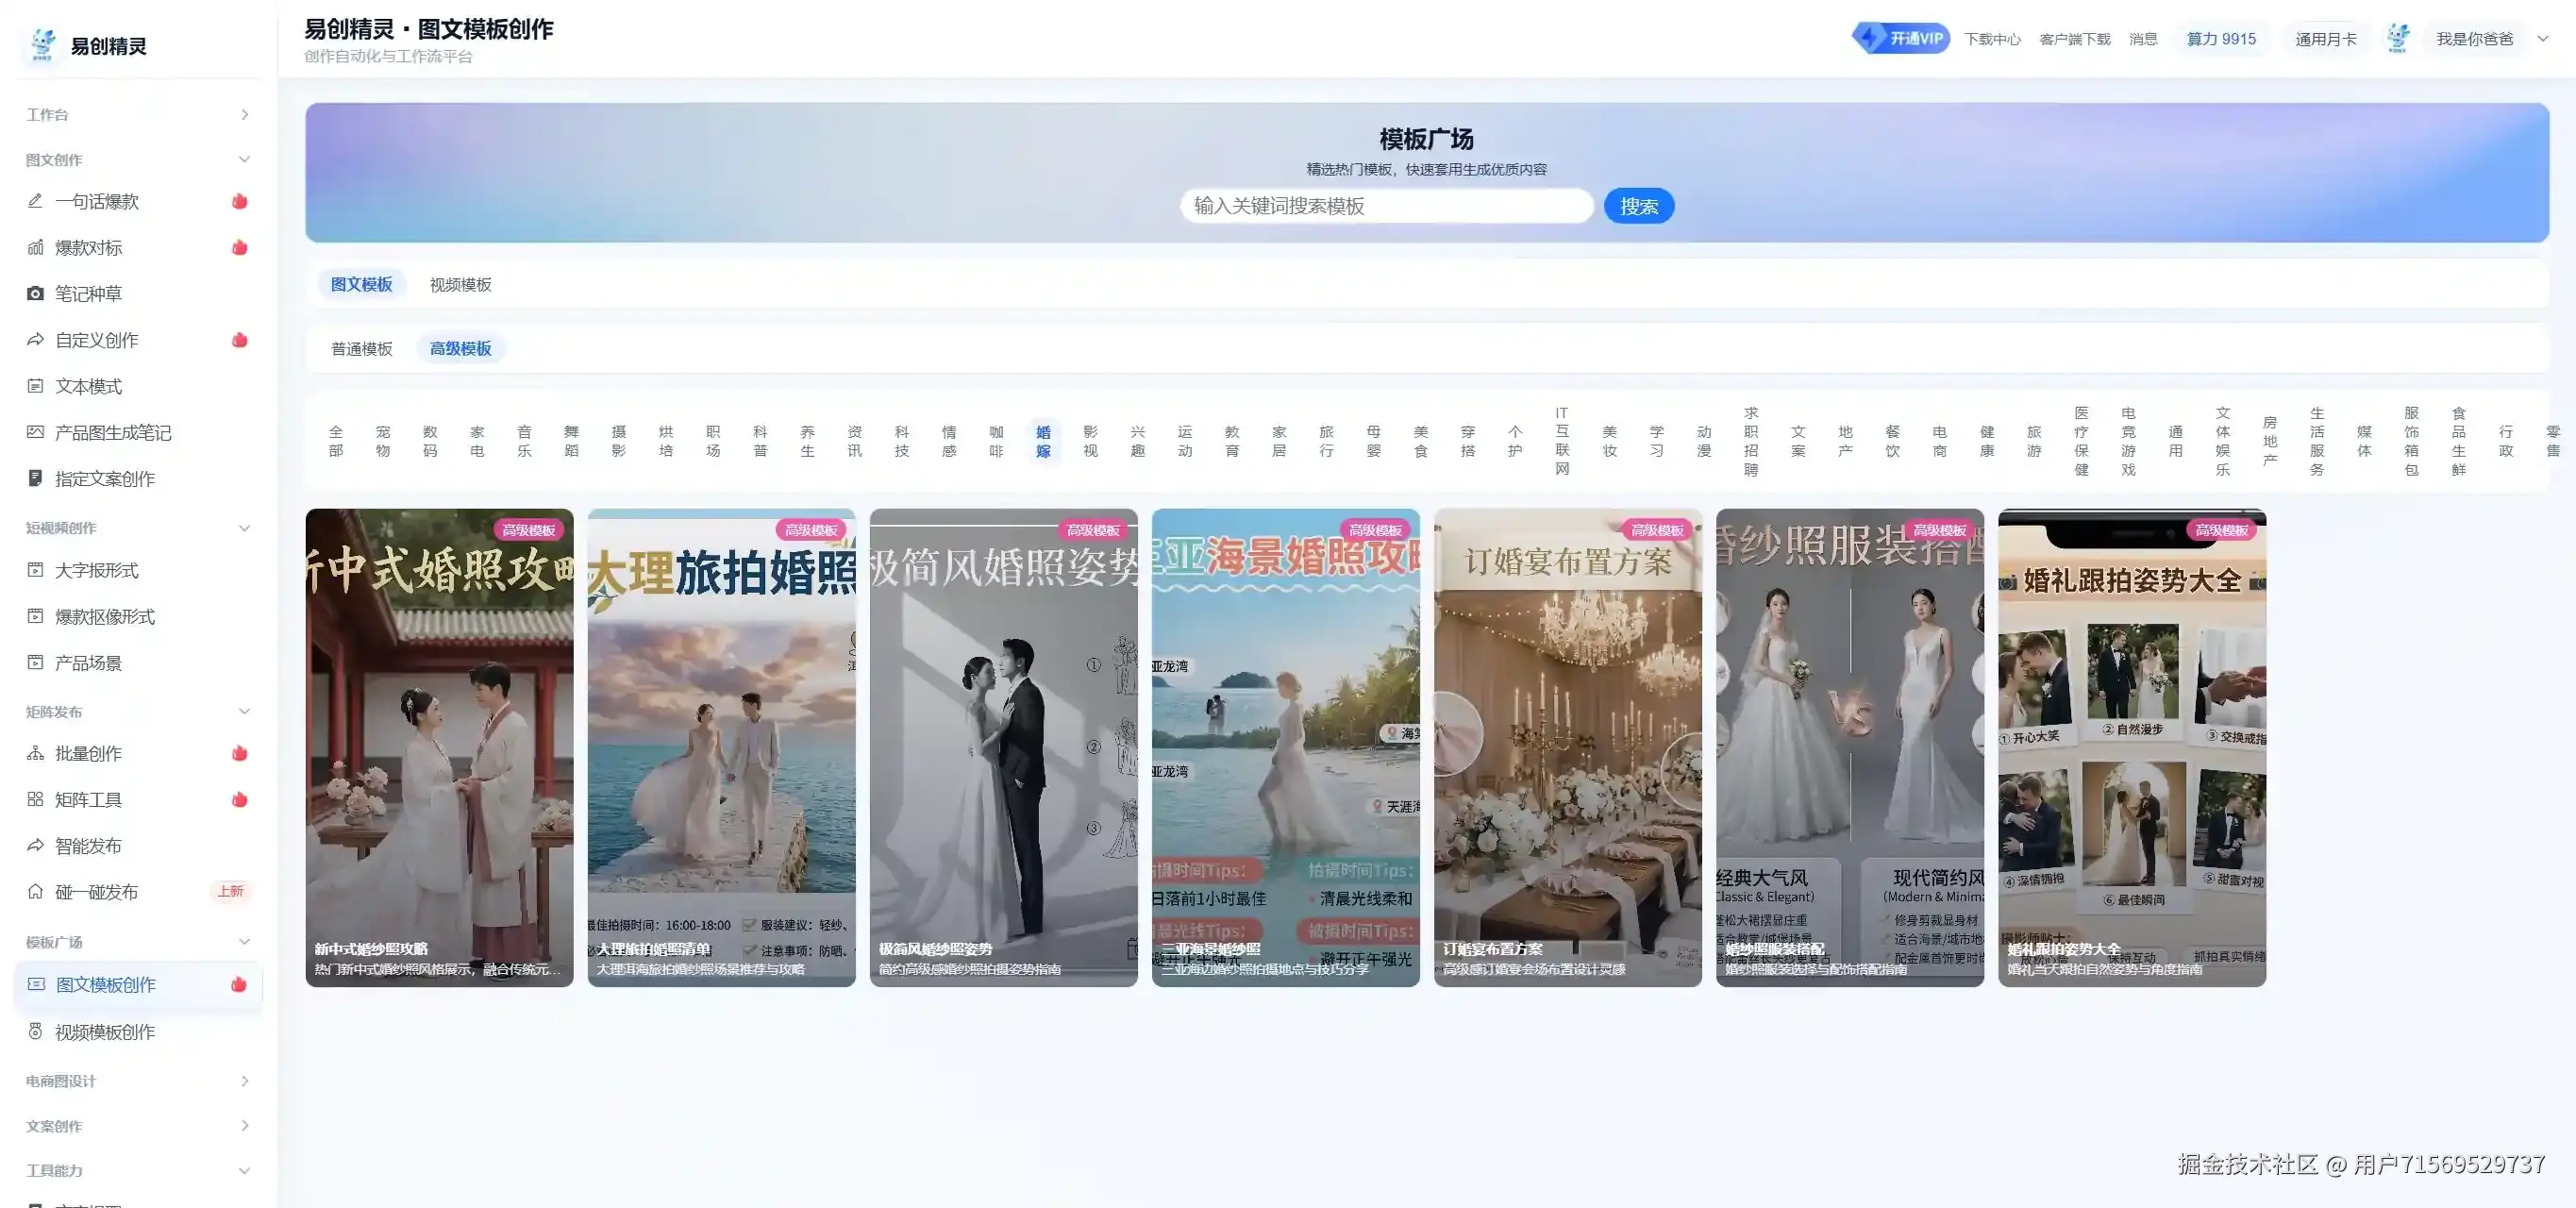Screen dimensions: 2576x1208
Task: Select 产品图生成笔记
Action: coord(112,432)
